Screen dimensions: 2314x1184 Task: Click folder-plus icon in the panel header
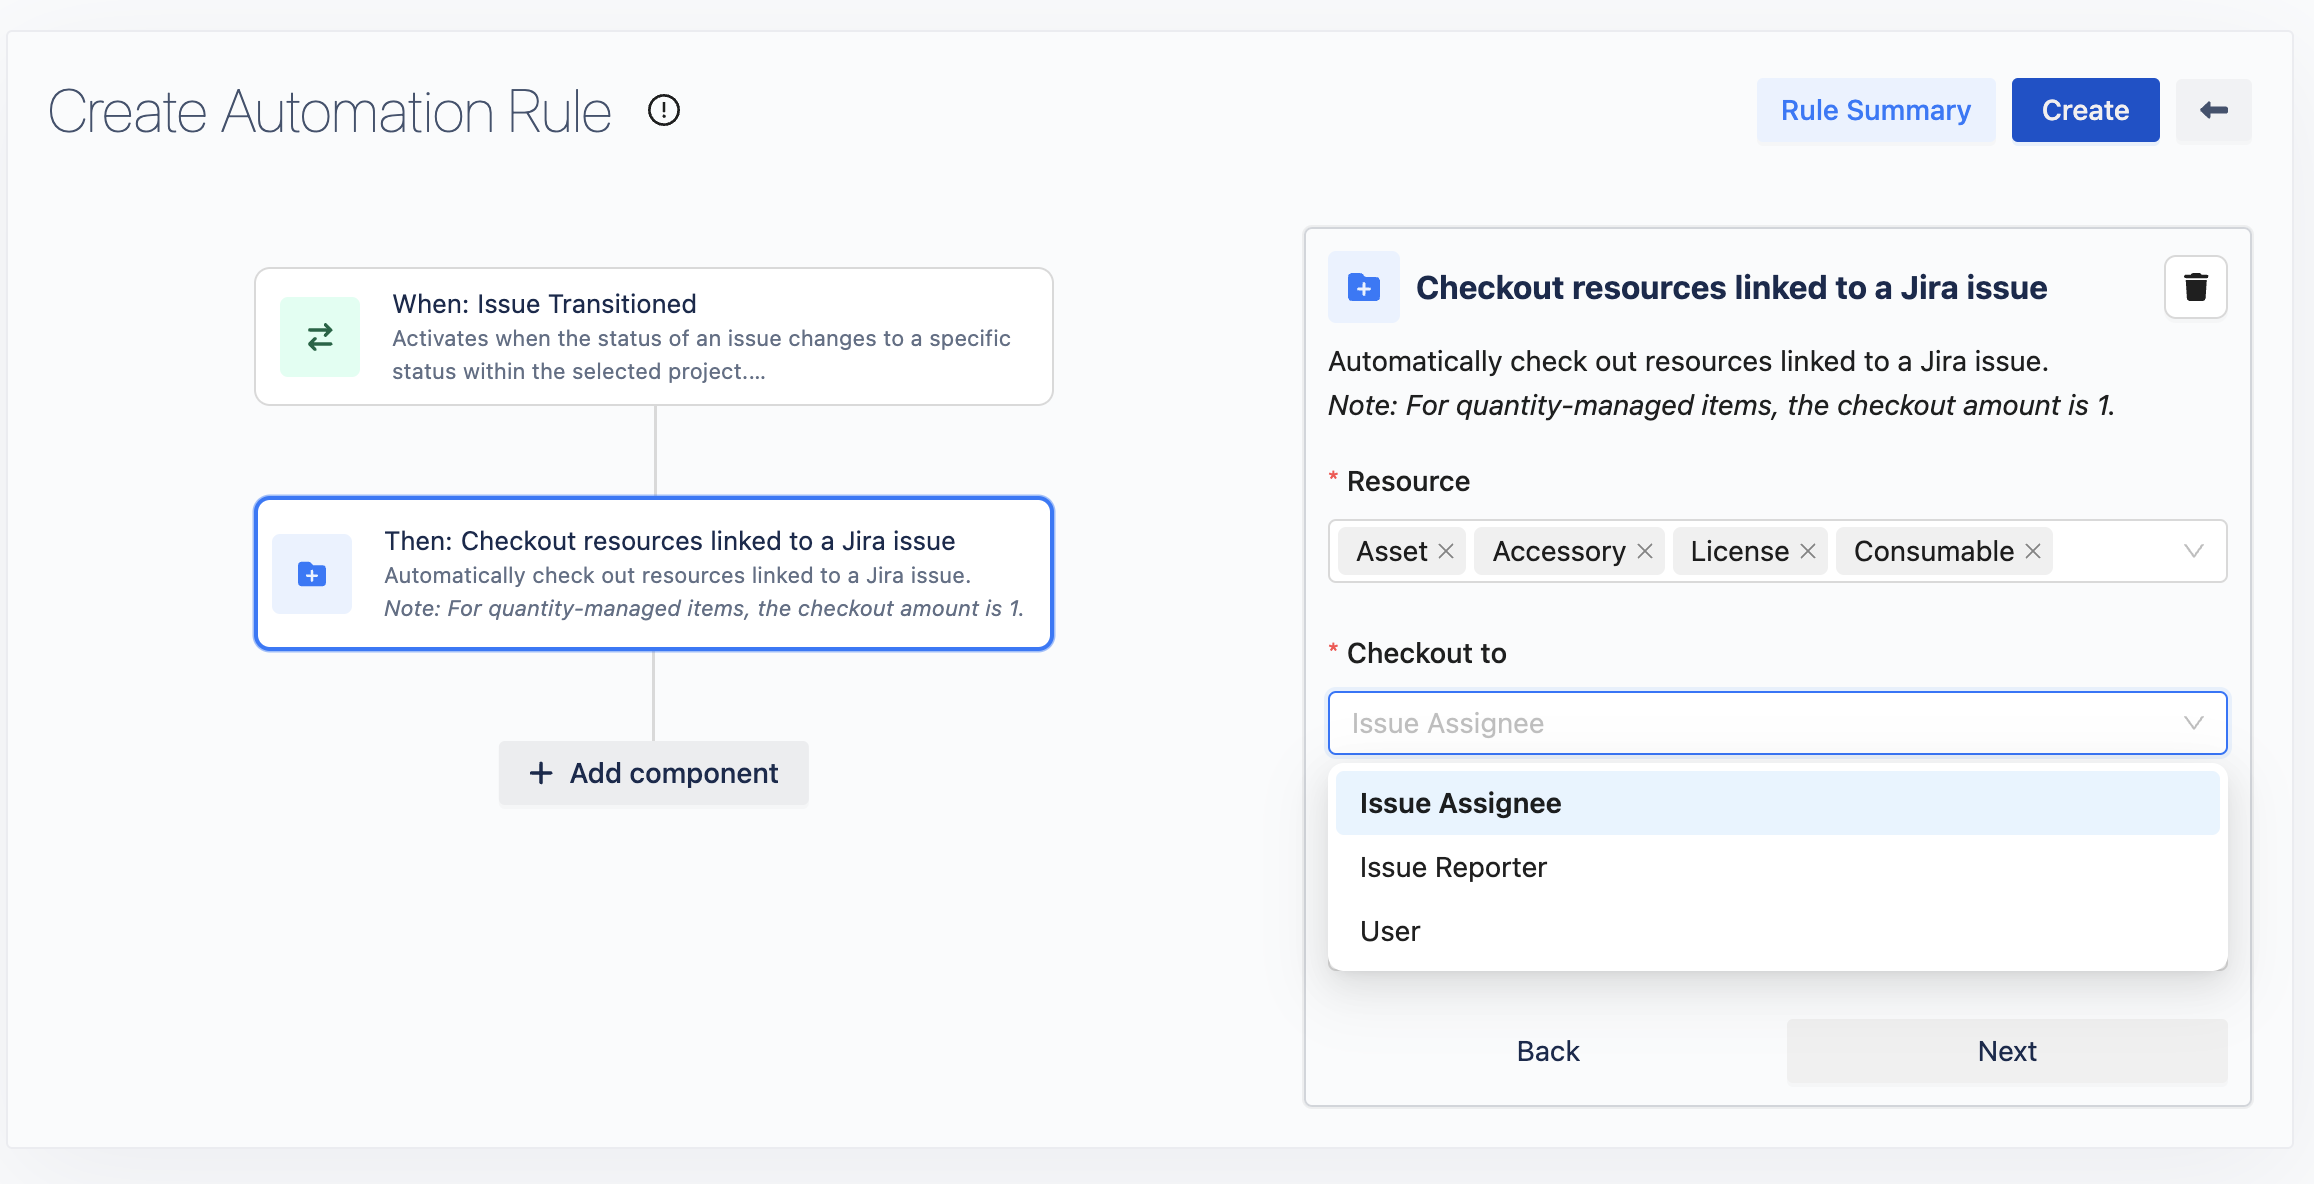pyautogui.click(x=1363, y=288)
